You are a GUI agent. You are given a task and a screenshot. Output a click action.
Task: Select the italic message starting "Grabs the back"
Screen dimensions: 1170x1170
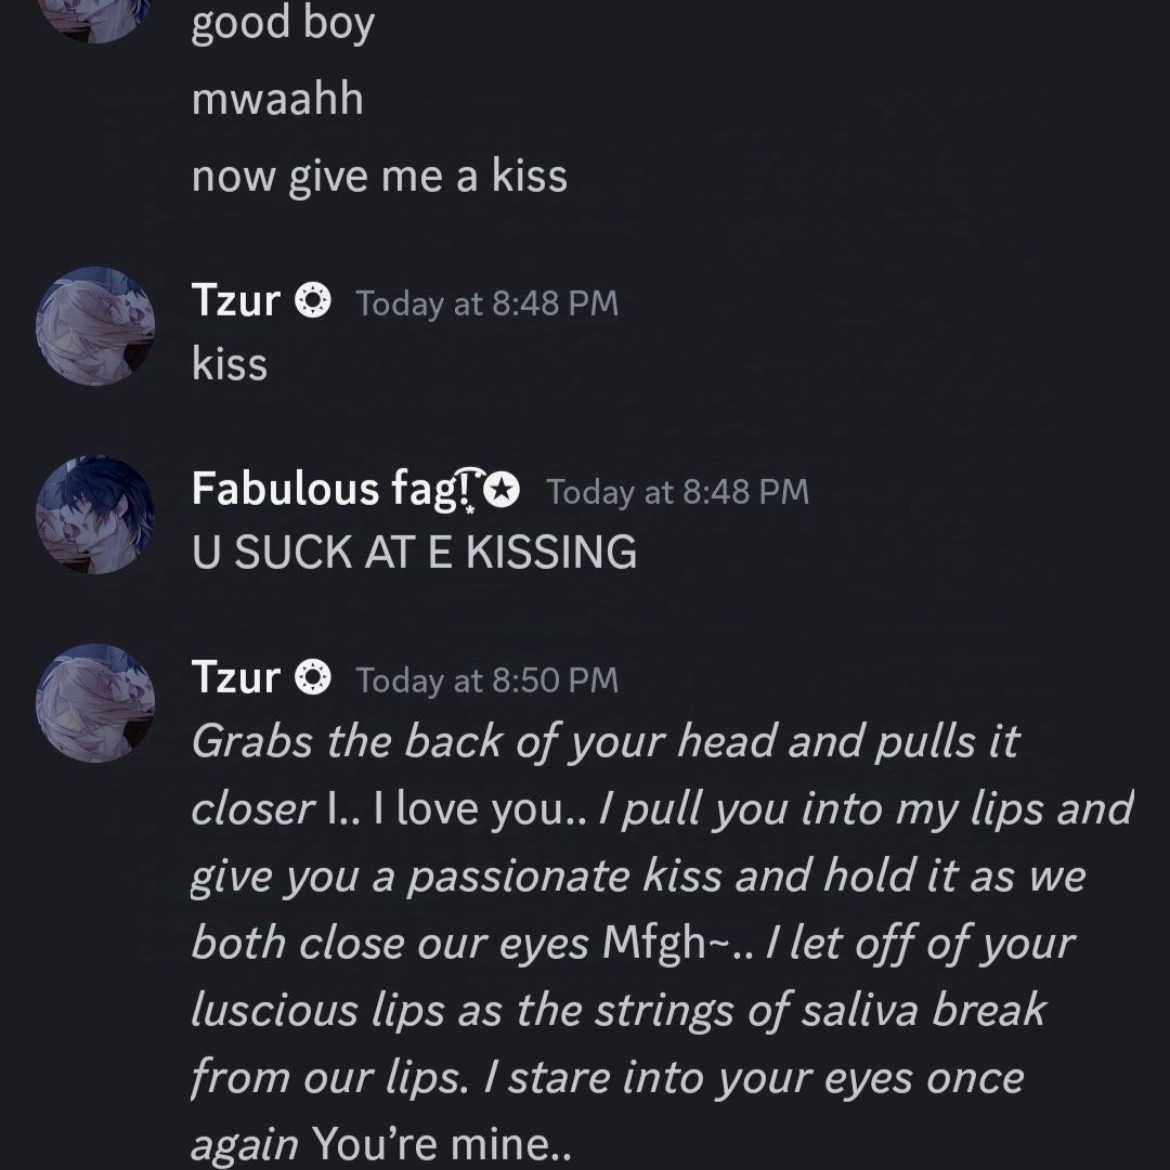coord(662,942)
